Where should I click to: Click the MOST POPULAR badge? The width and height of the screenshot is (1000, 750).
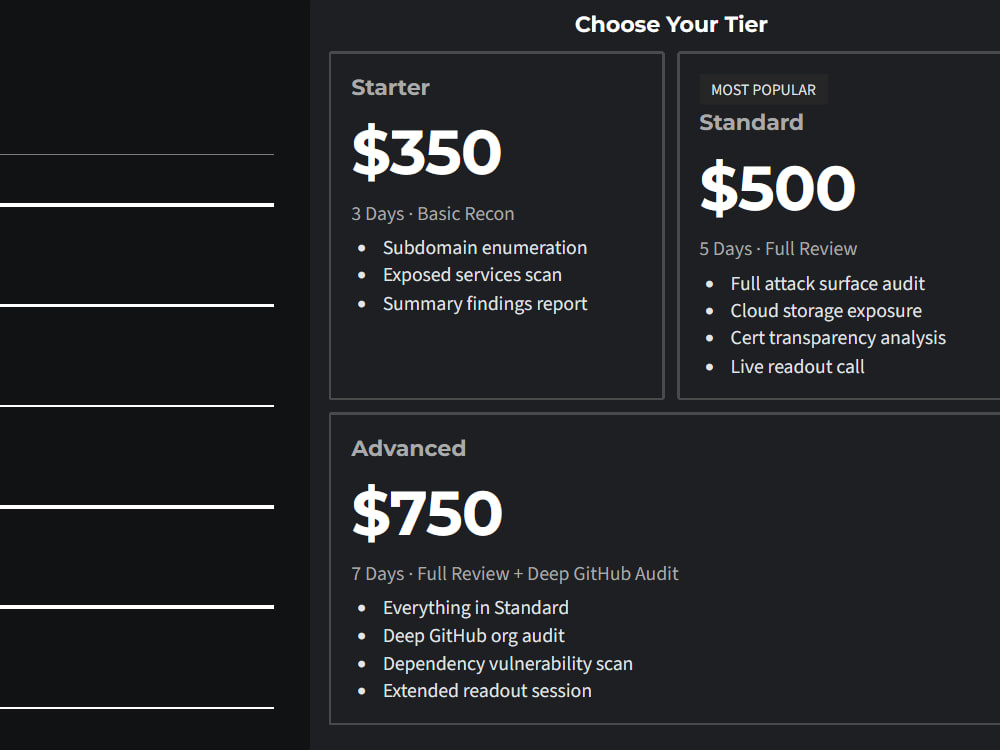(763, 90)
